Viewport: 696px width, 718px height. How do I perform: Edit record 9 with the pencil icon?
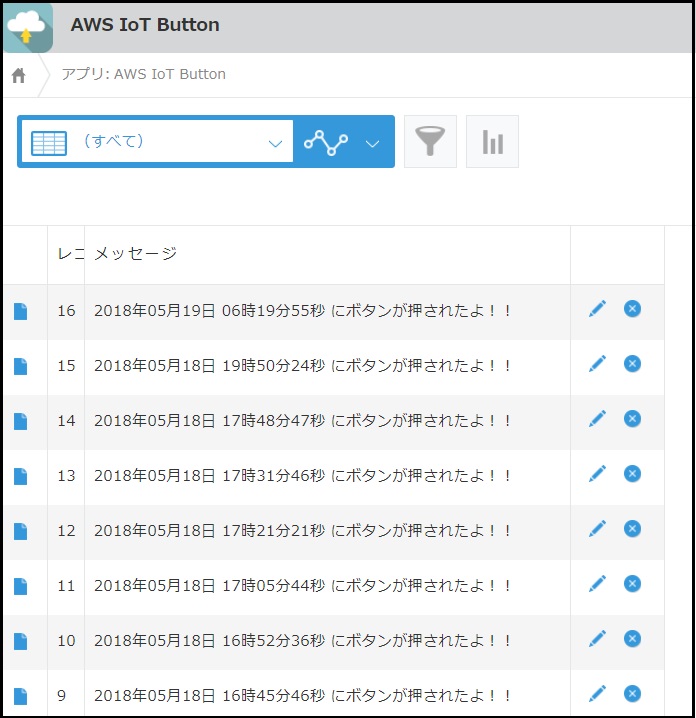(597, 693)
